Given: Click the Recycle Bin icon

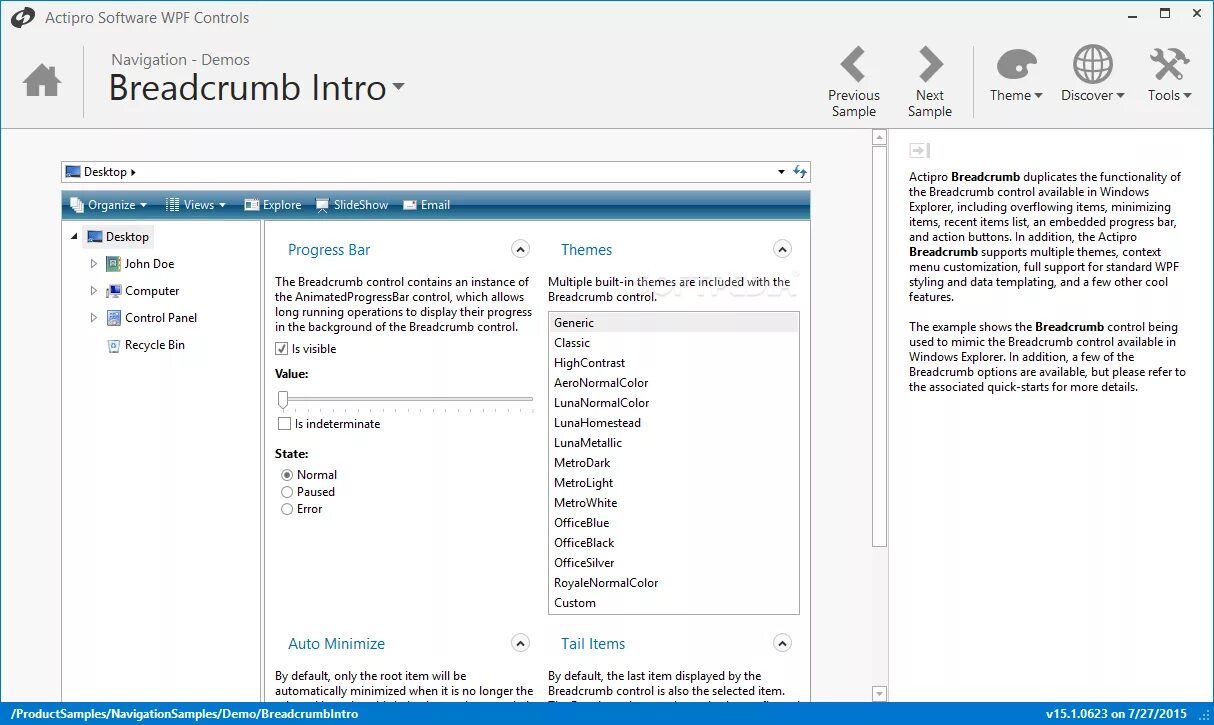Looking at the screenshot, I should click(114, 345).
